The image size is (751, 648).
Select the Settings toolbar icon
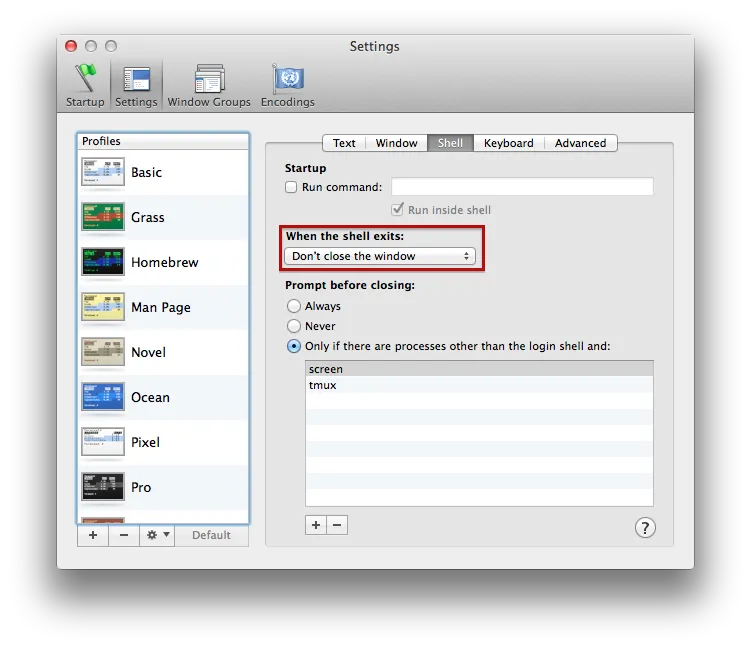coord(136,86)
